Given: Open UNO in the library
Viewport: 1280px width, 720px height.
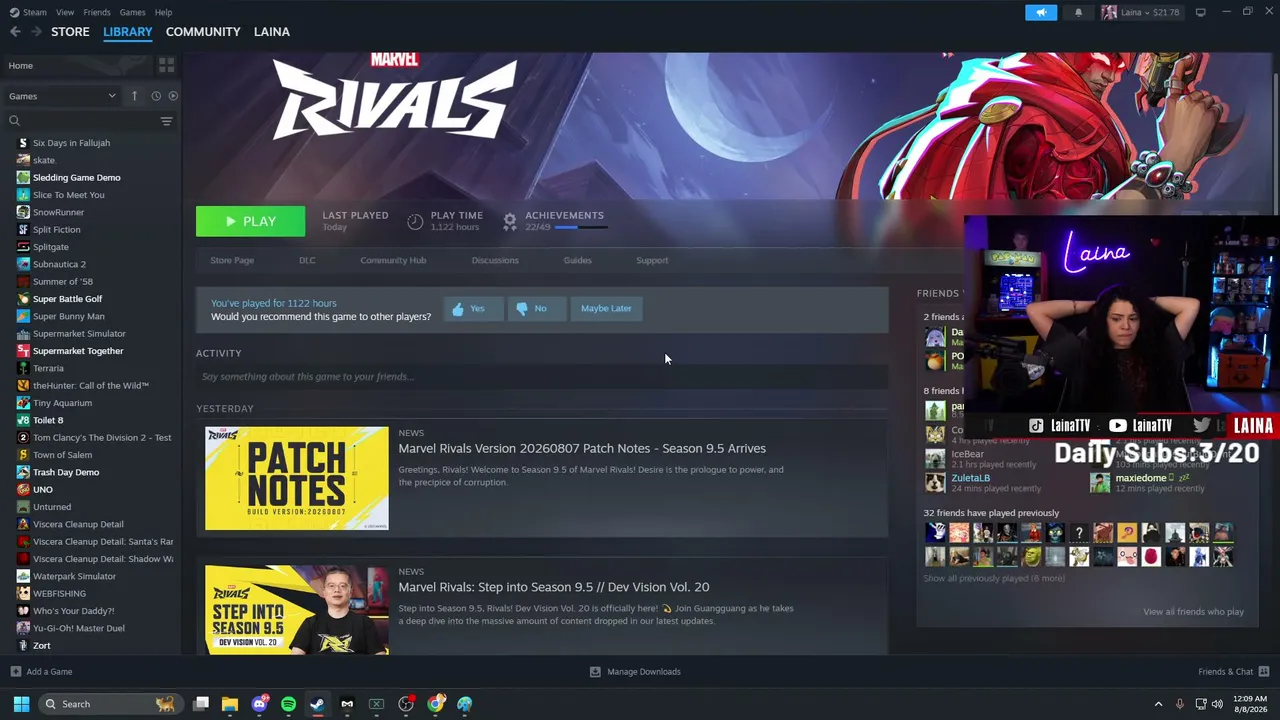Looking at the screenshot, I should [42, 490].
